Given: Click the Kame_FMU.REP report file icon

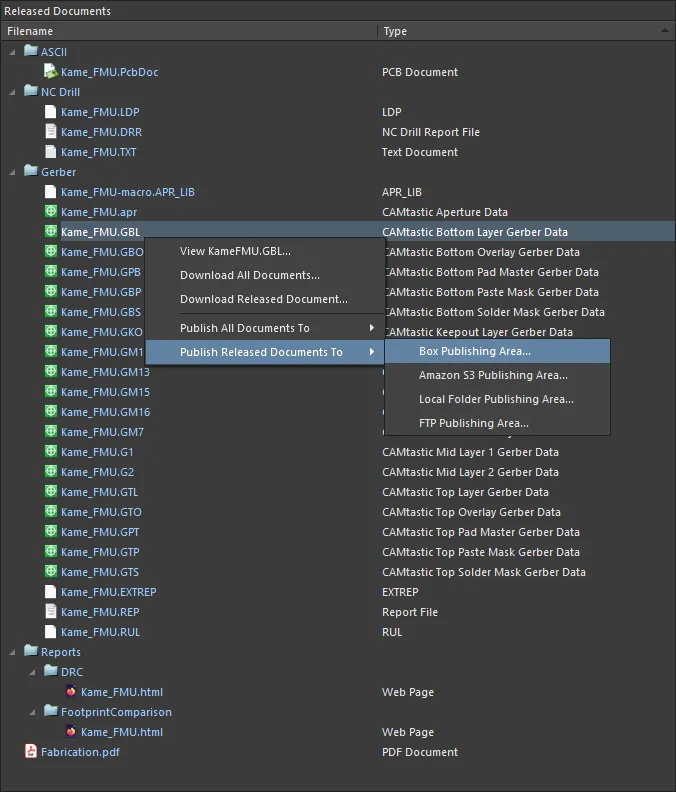Looking at the screenshot, I should pos(50,612).
